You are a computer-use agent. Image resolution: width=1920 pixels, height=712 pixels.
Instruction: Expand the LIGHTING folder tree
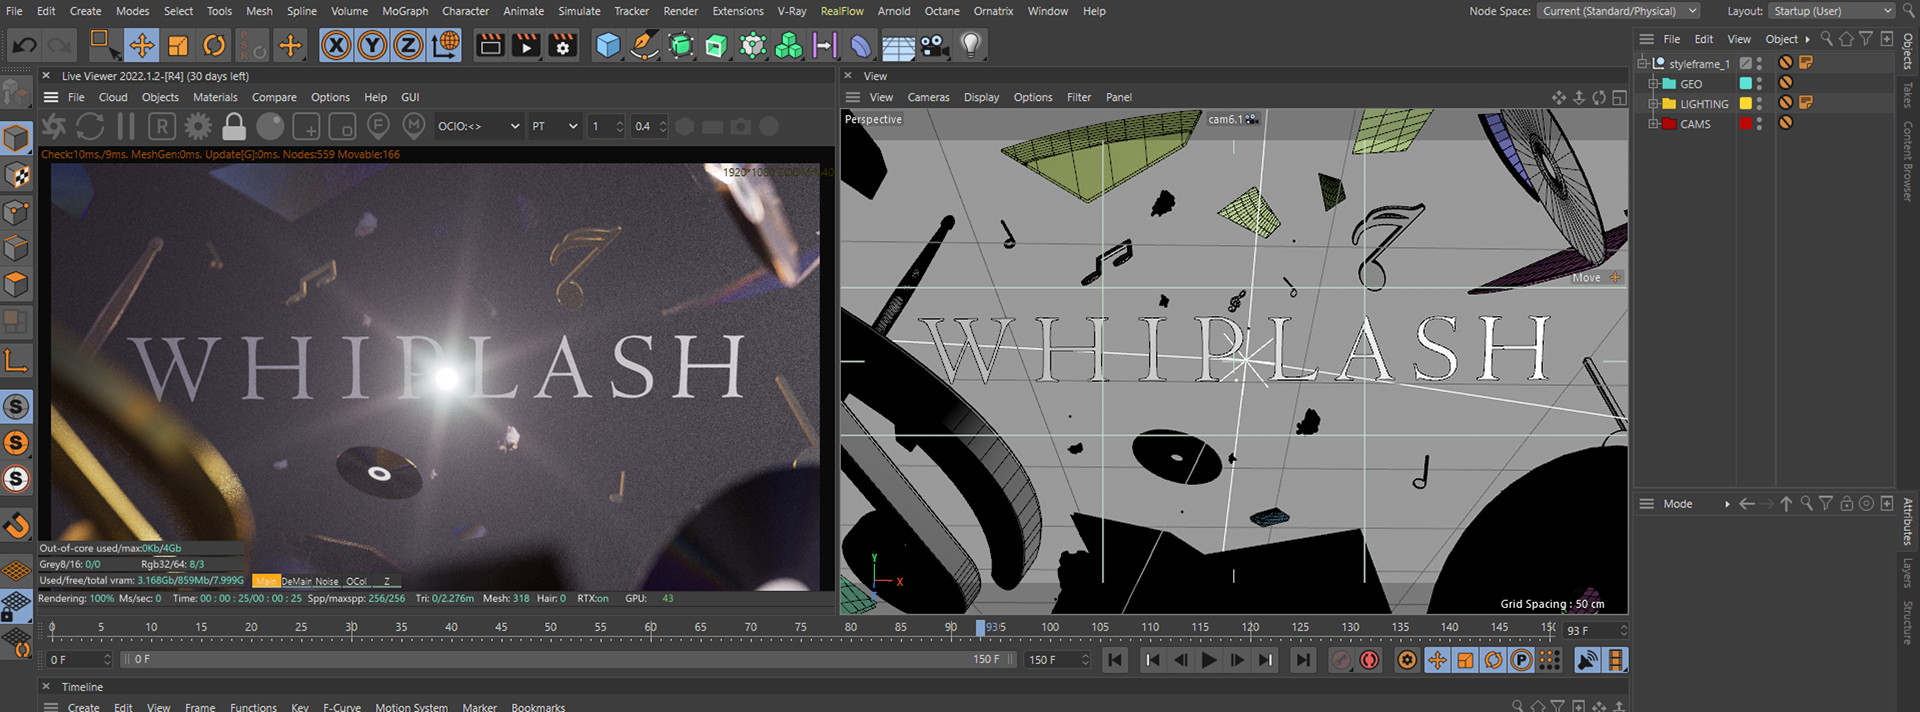pyautogui.click(x=1653, y=104)
